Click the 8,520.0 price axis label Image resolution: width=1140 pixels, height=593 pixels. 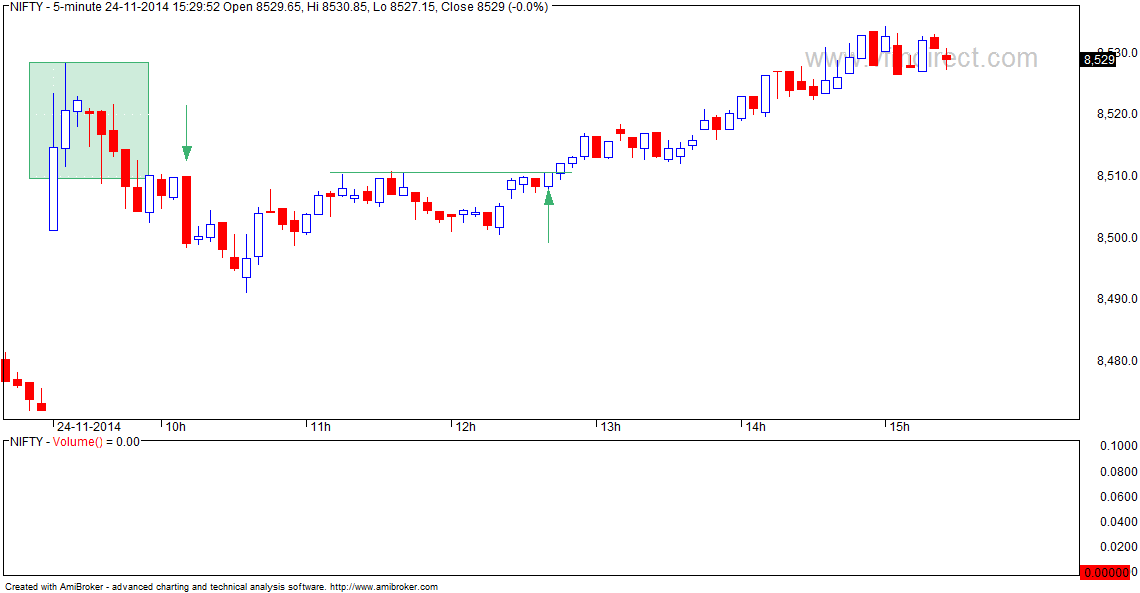(x=1117, y=114)
